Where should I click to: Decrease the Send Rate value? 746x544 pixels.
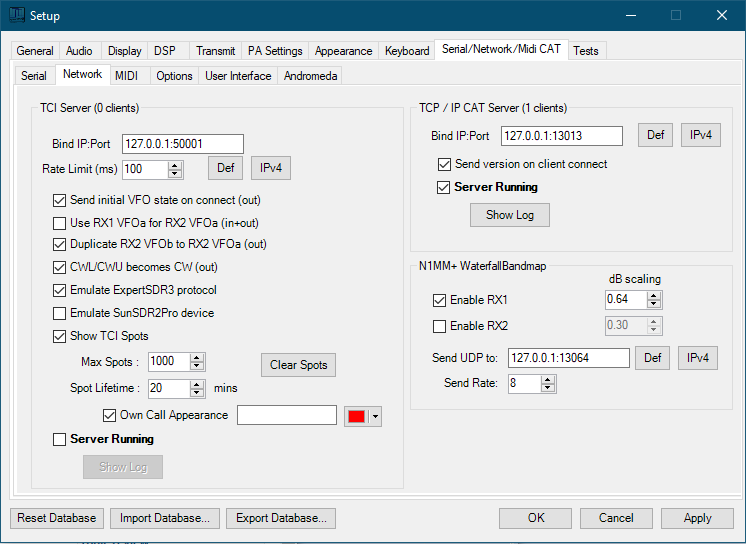[x=548, y=388]
